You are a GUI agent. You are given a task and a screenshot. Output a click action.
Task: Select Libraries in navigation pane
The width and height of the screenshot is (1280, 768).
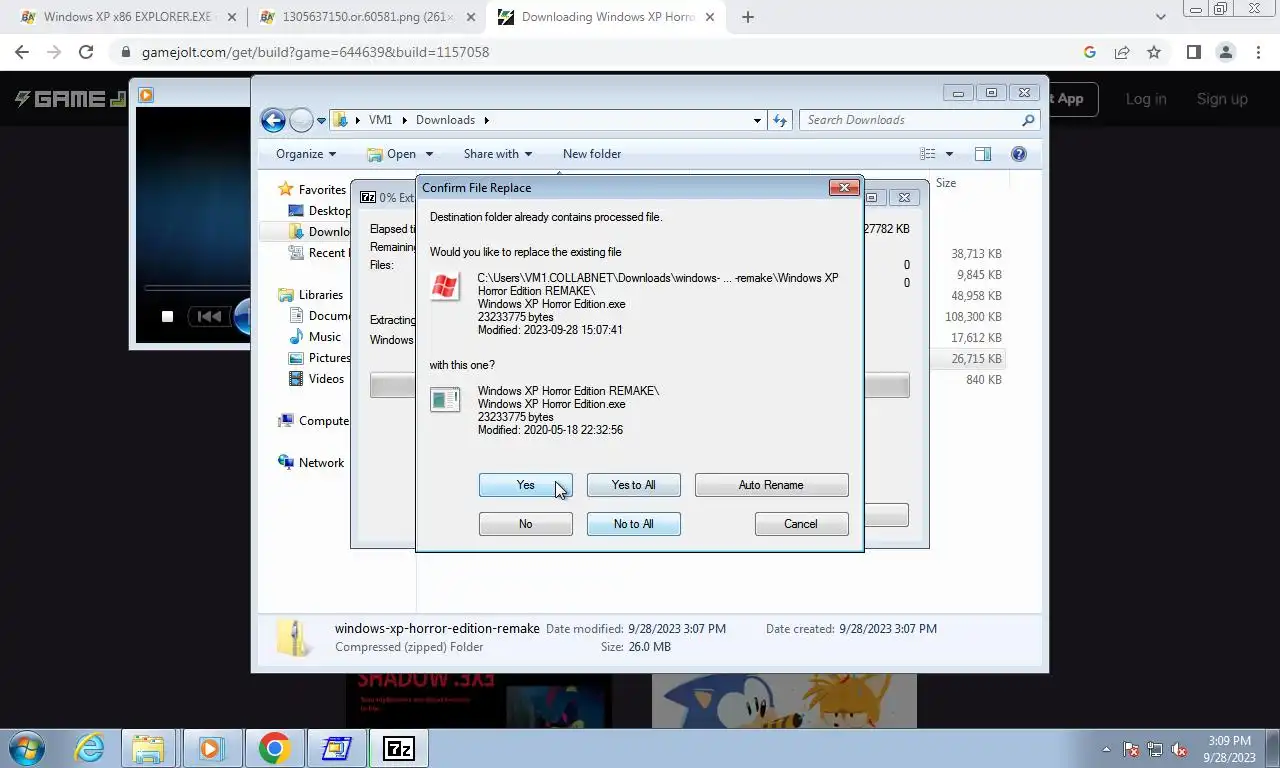point(320,295)
